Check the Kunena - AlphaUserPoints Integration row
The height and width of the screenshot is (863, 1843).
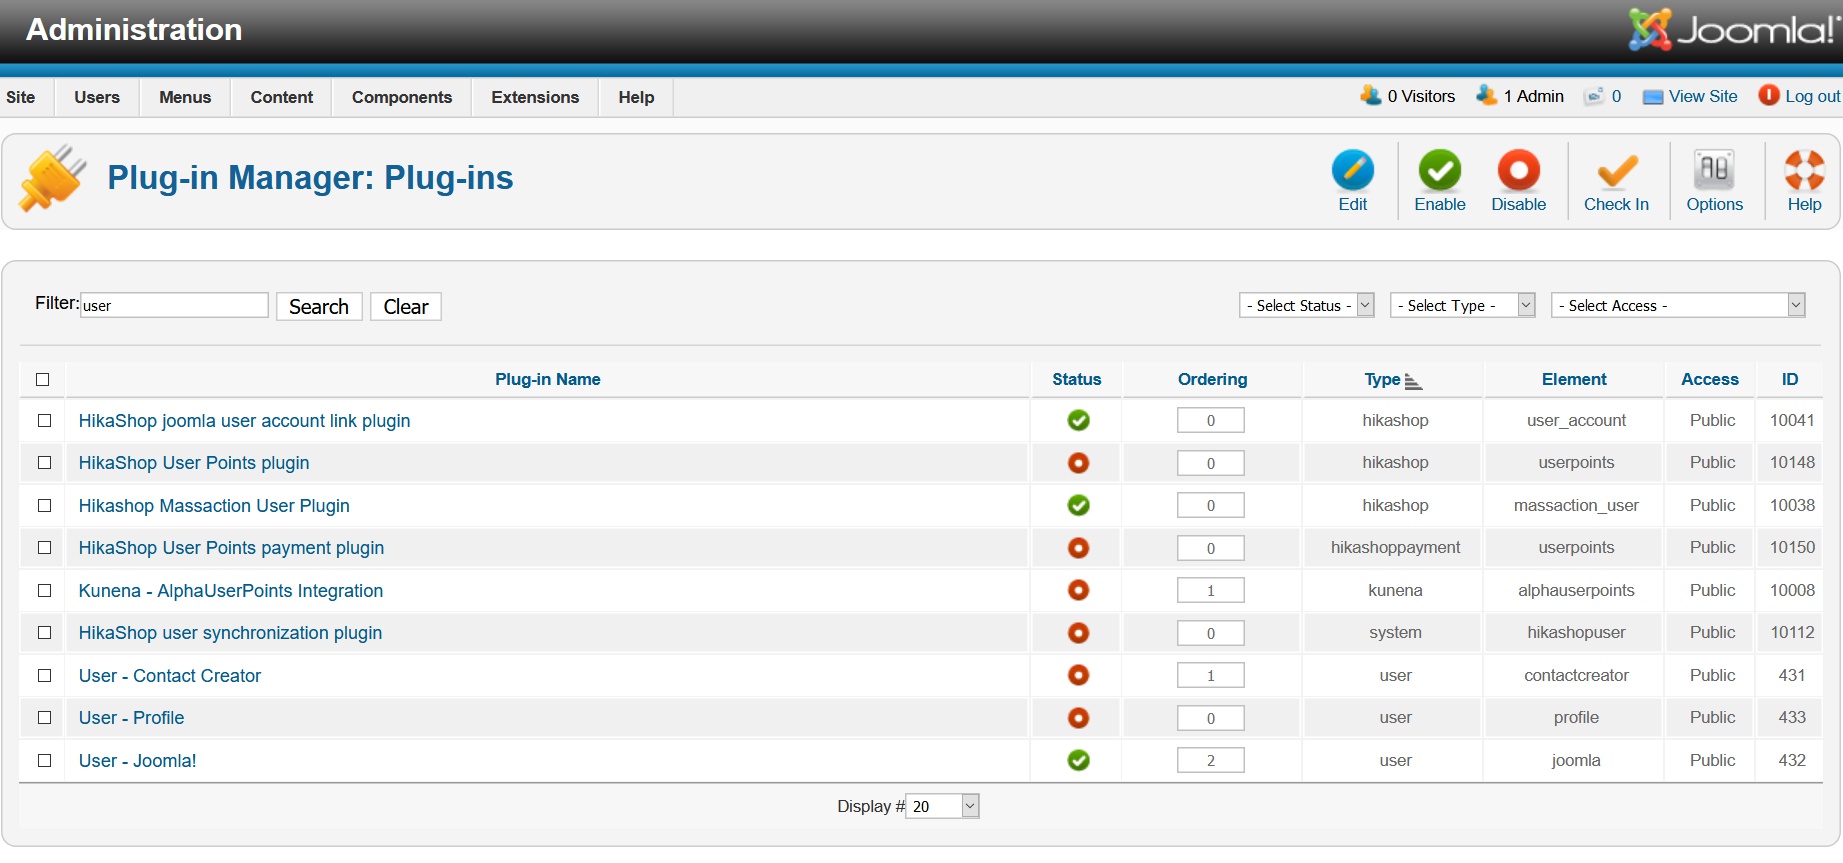click(44, 590)
